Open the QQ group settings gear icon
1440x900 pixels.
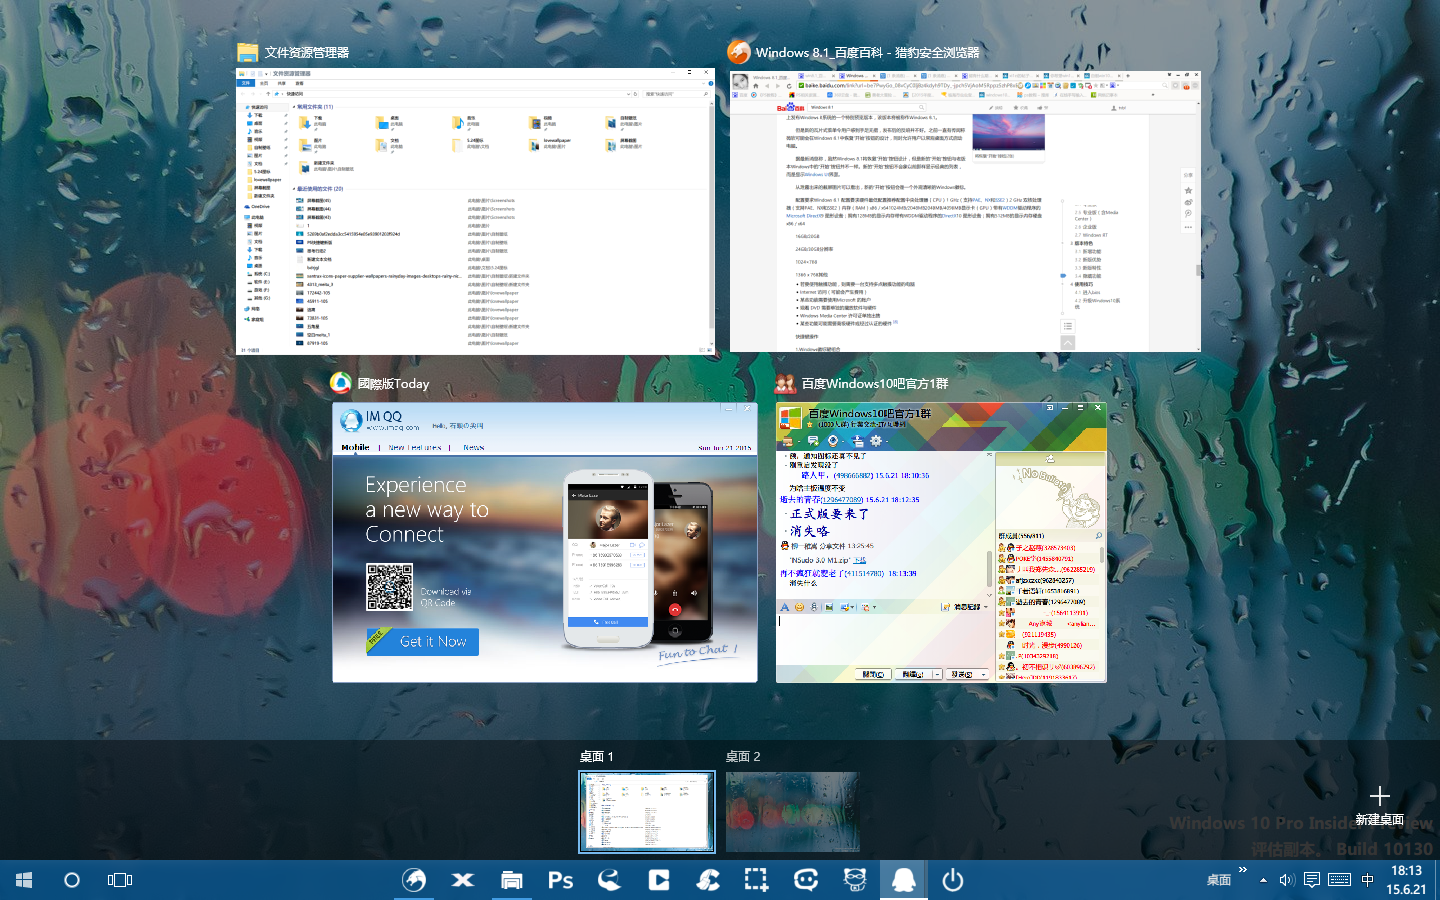point(875,441)
